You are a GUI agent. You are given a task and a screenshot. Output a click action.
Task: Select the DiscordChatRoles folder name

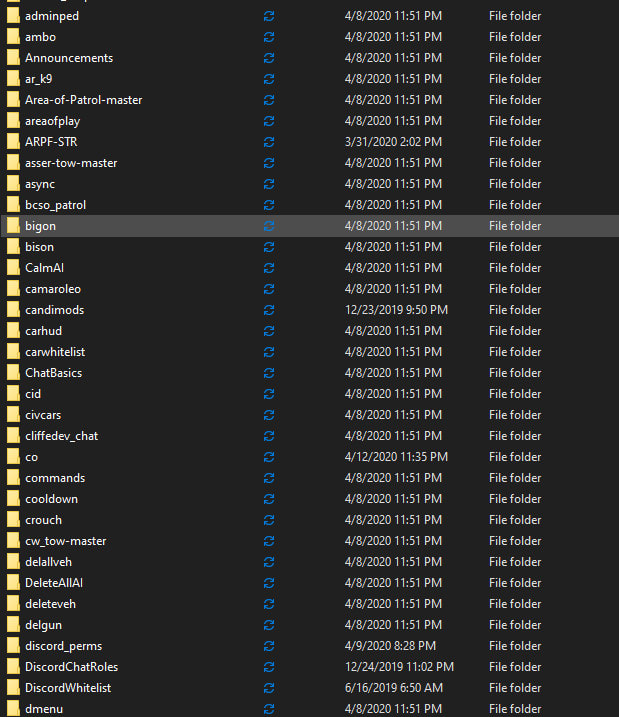coord(71,668)
